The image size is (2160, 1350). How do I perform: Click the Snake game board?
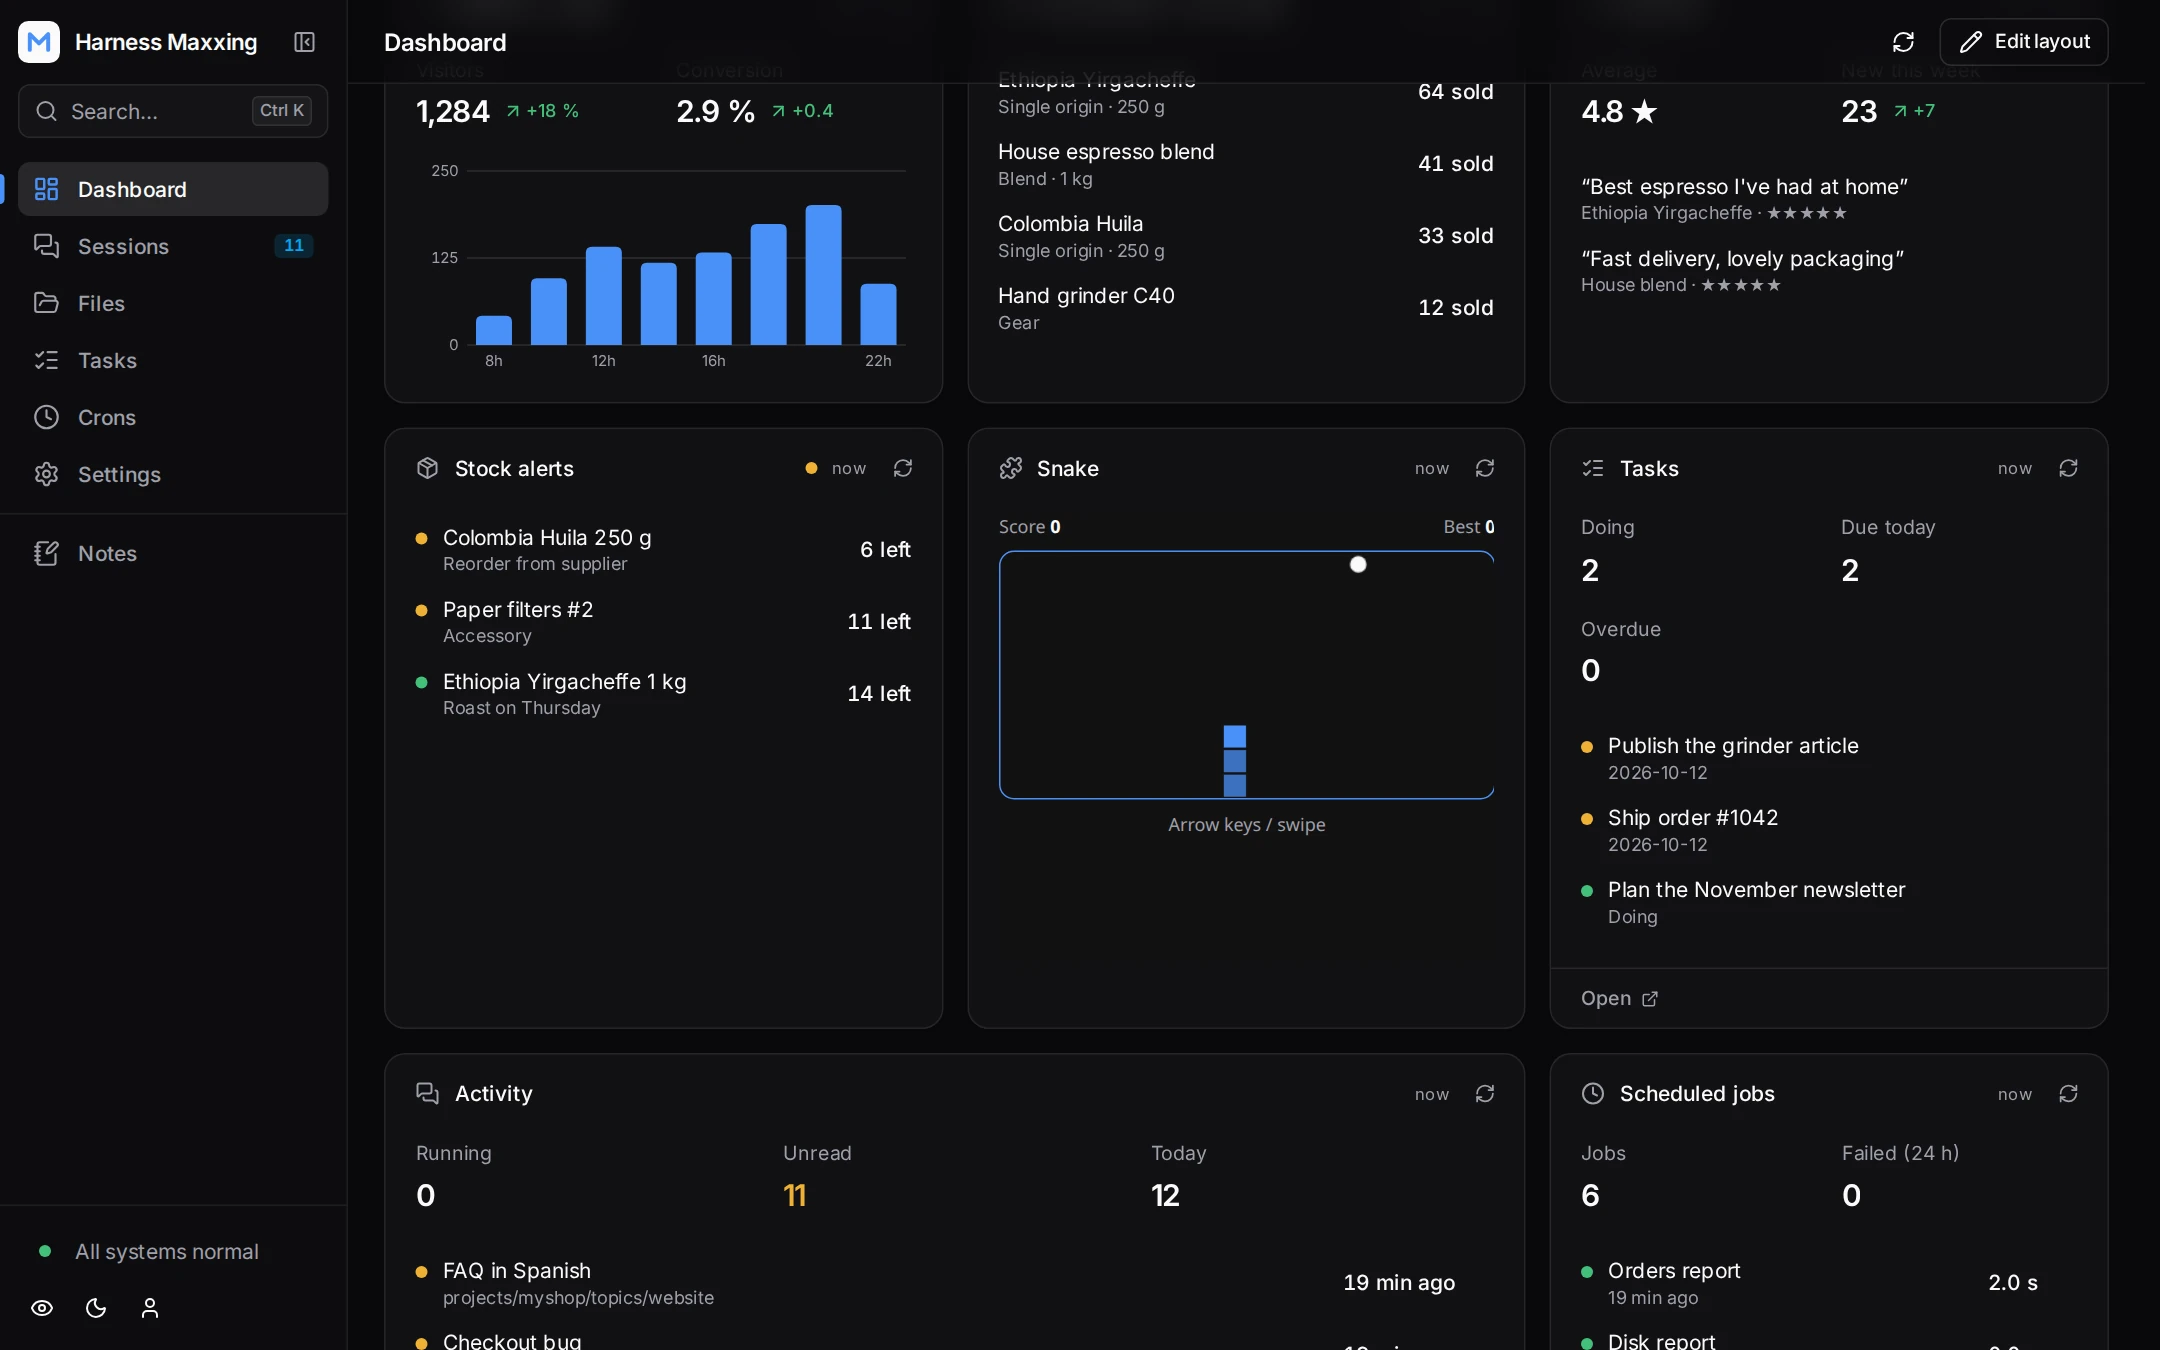click(x=1246, y=675)
